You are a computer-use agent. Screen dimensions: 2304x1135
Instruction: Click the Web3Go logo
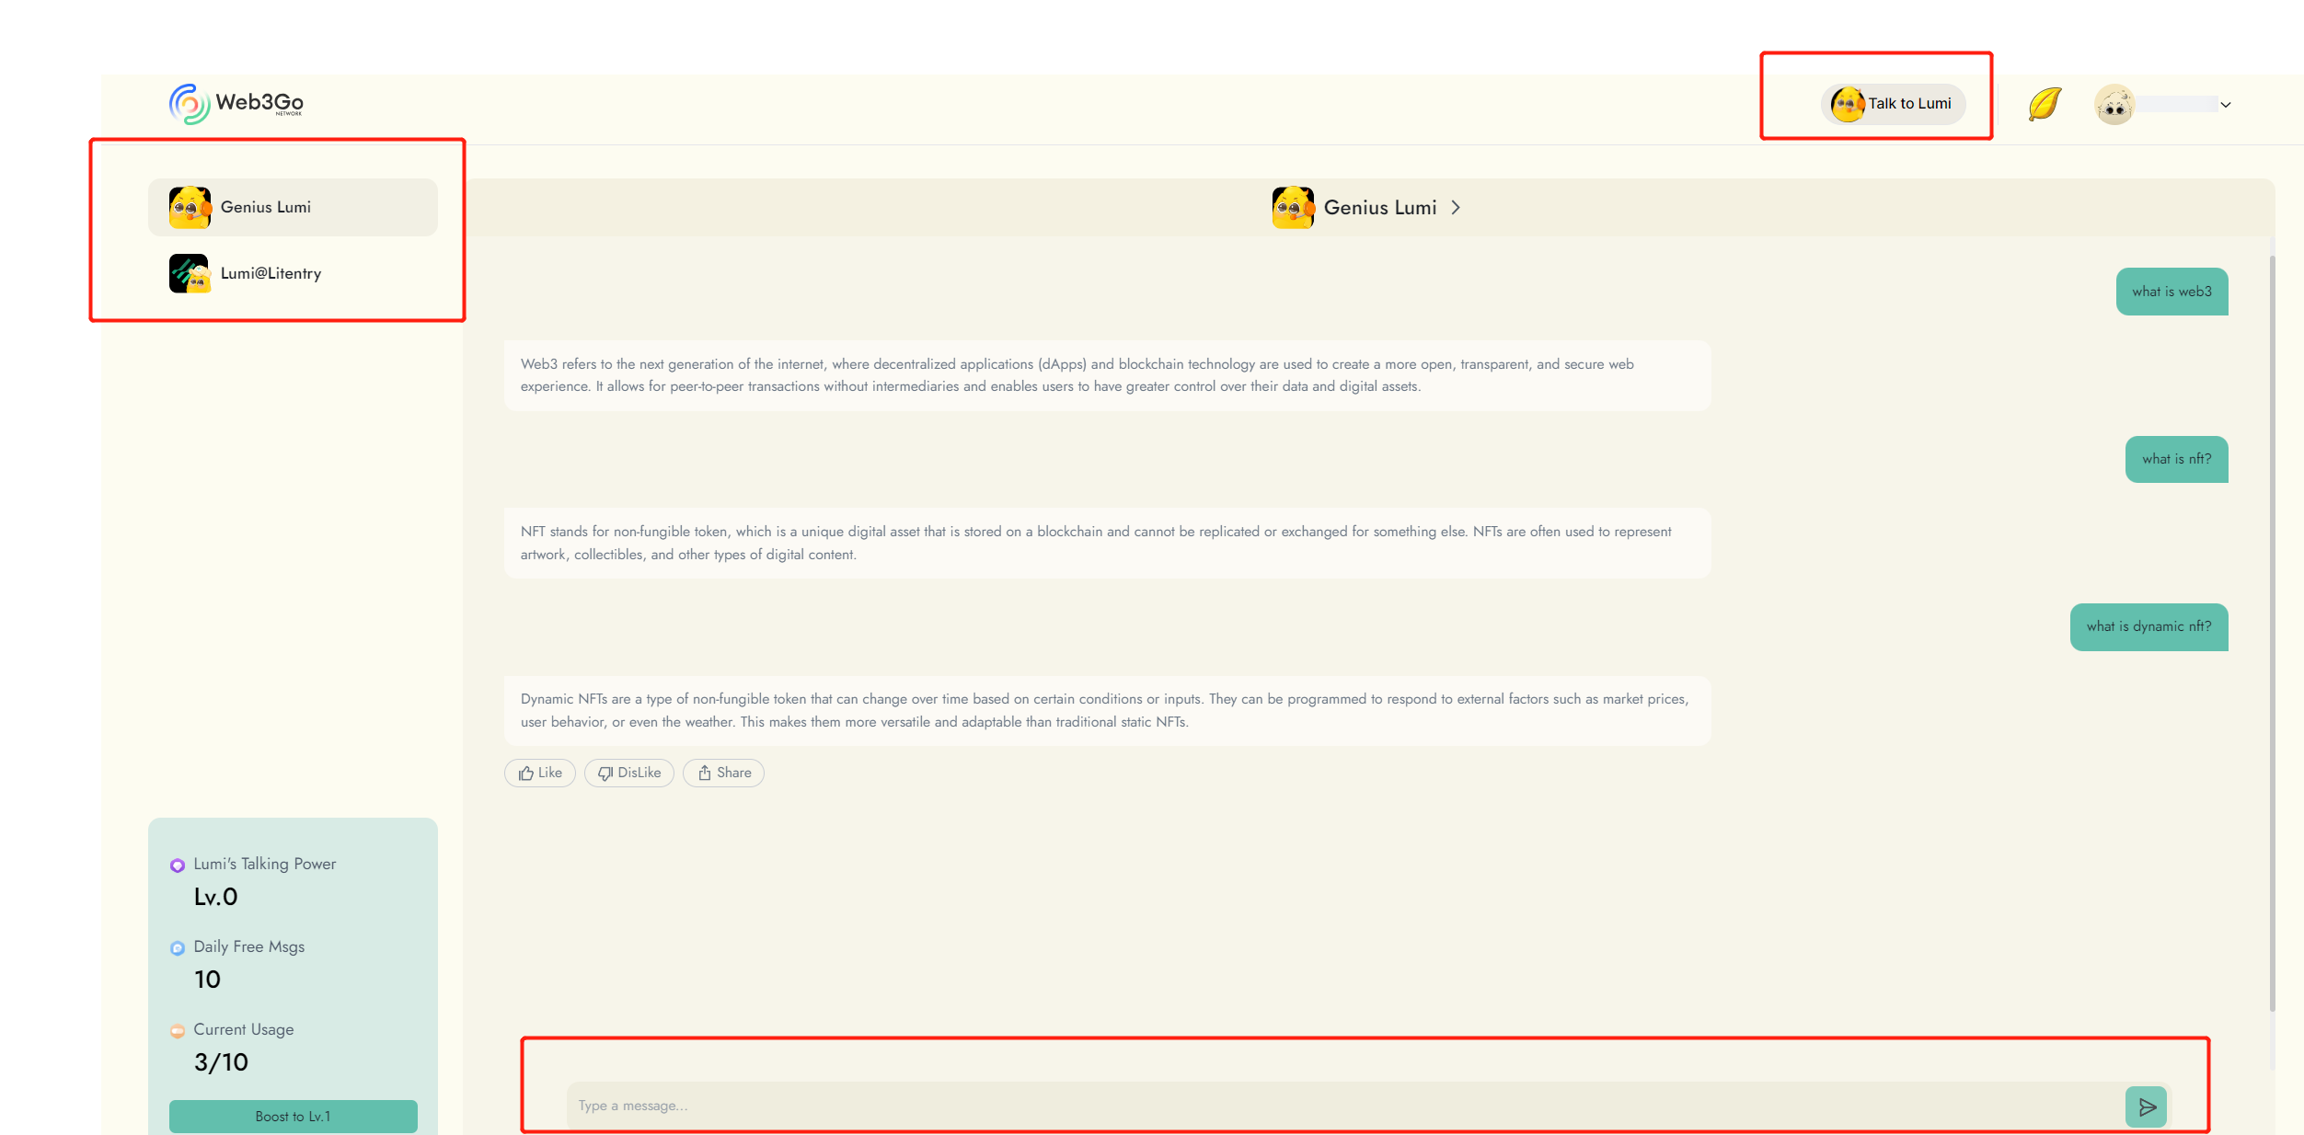tap(237, 103)
